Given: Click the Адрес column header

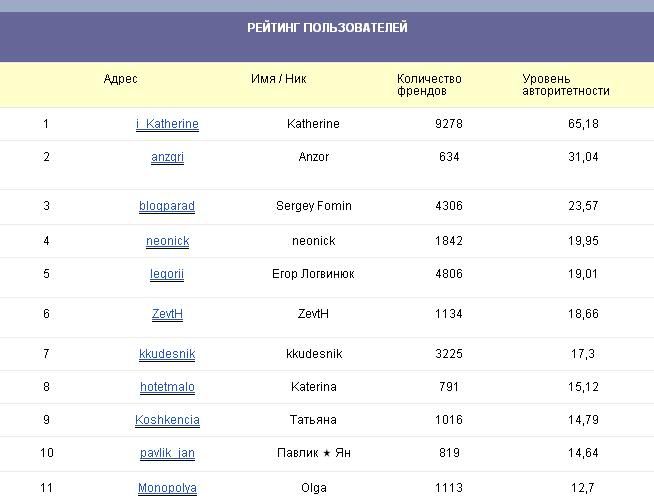Looking at the screenshot, I should (x=121, y=79).
